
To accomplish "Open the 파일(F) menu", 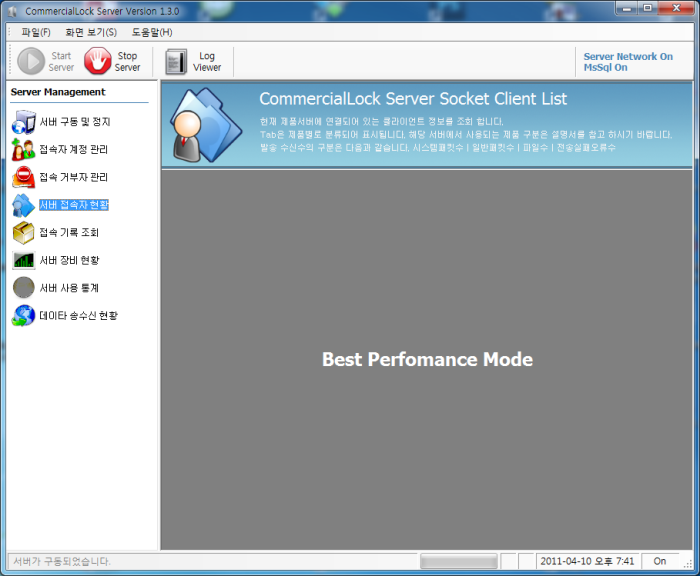I will 36,32.
